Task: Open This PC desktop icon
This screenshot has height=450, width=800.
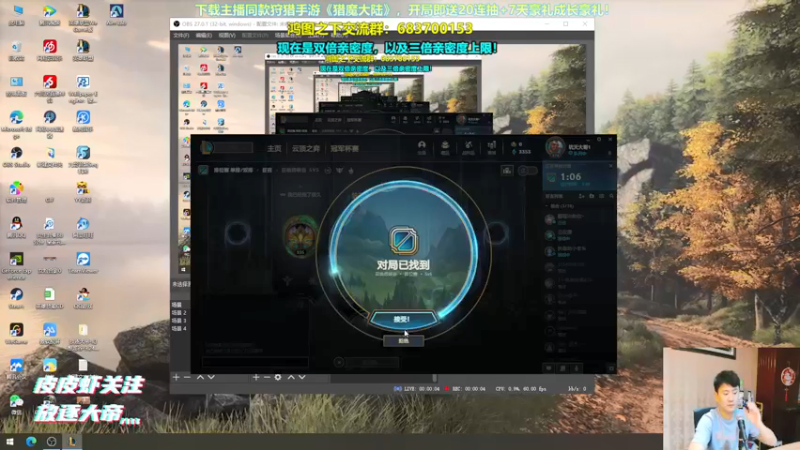Action: tap(16, 15)
